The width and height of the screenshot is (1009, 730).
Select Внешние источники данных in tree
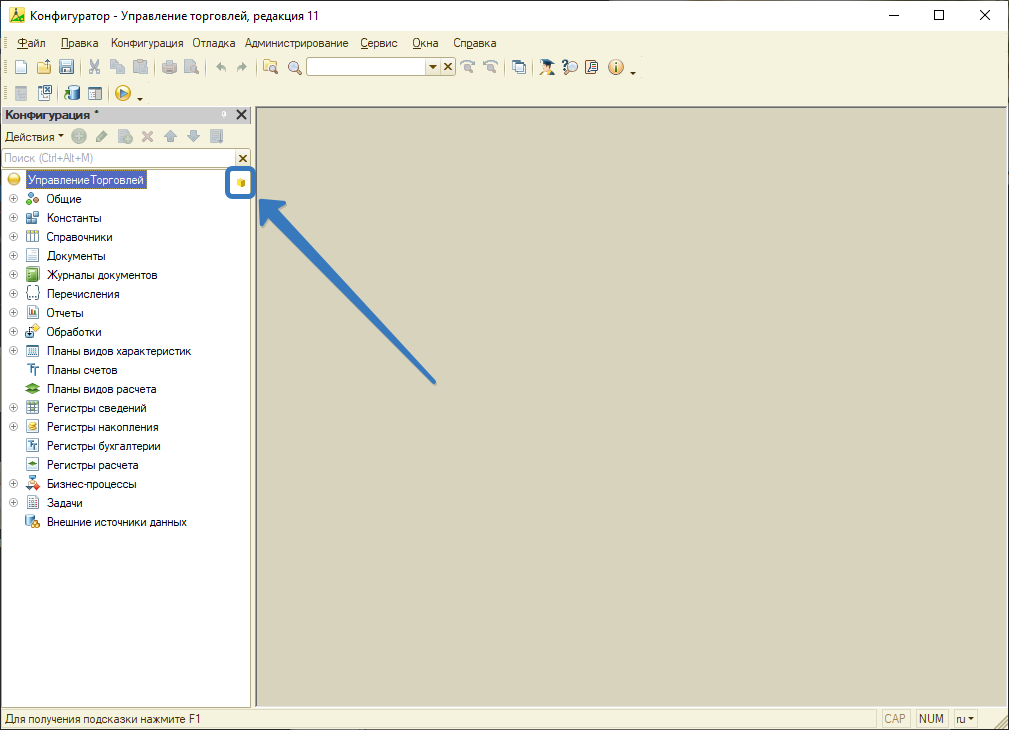(116, 522)
